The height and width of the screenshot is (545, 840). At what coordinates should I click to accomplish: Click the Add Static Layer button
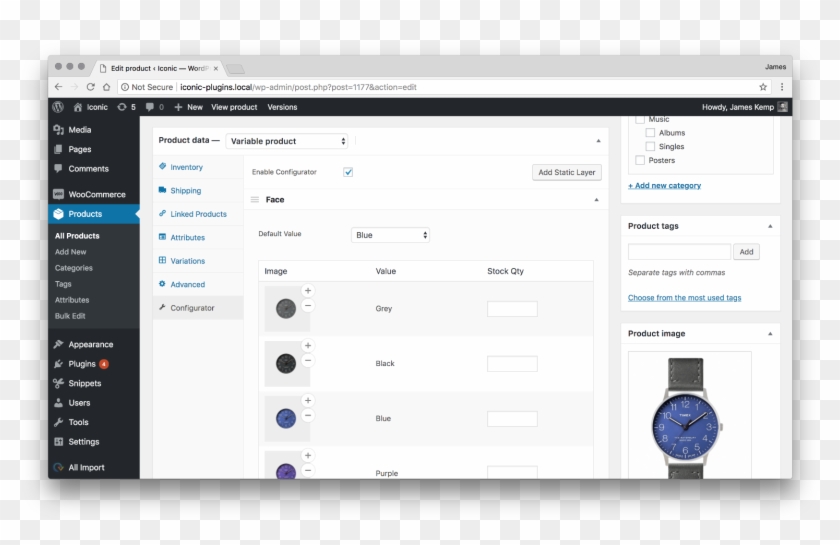[x=567, y=172]
